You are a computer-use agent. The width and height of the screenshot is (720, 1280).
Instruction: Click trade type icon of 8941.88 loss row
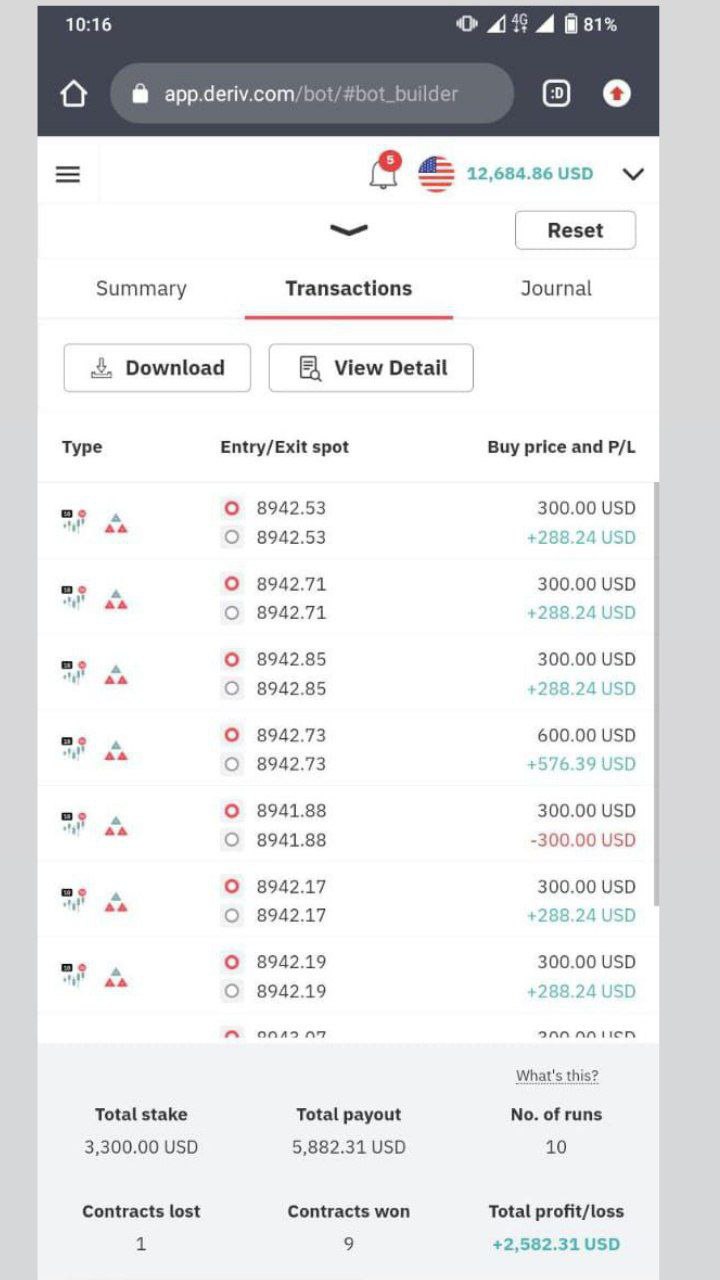pyautogui.click(x=116, y=825)
